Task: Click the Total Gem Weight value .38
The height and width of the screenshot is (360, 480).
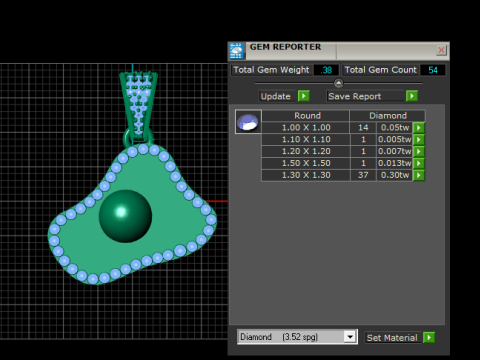Action: coord(326,70)
